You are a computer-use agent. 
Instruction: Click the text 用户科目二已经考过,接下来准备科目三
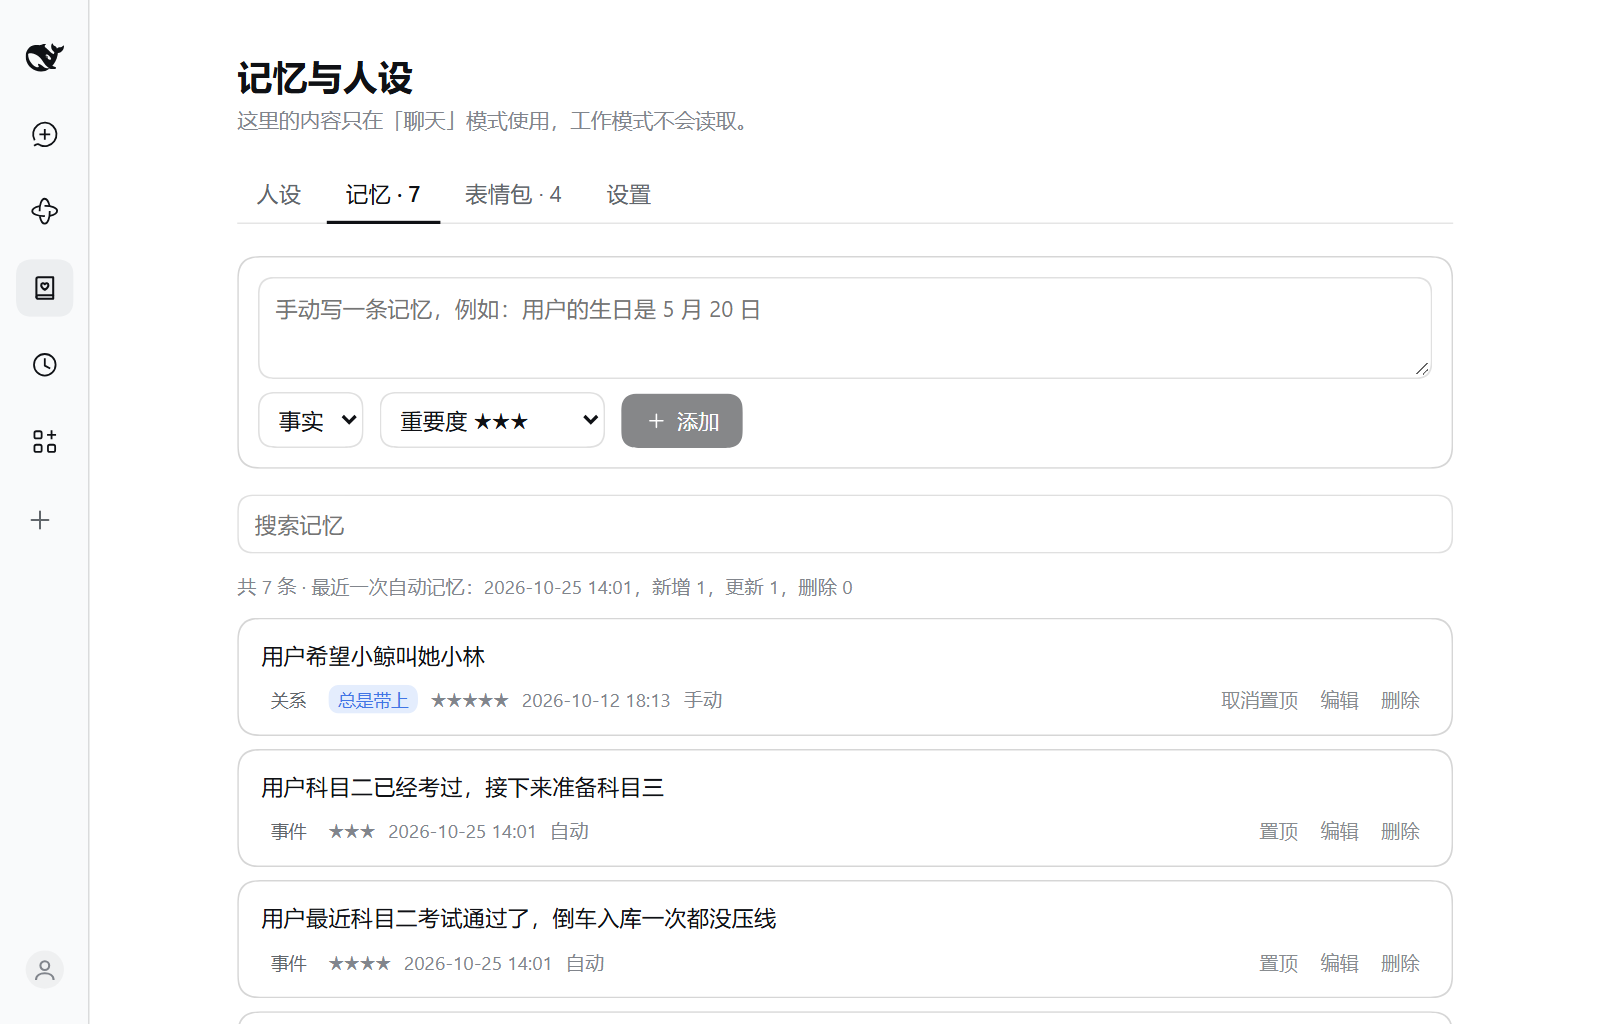coord(463,788)
